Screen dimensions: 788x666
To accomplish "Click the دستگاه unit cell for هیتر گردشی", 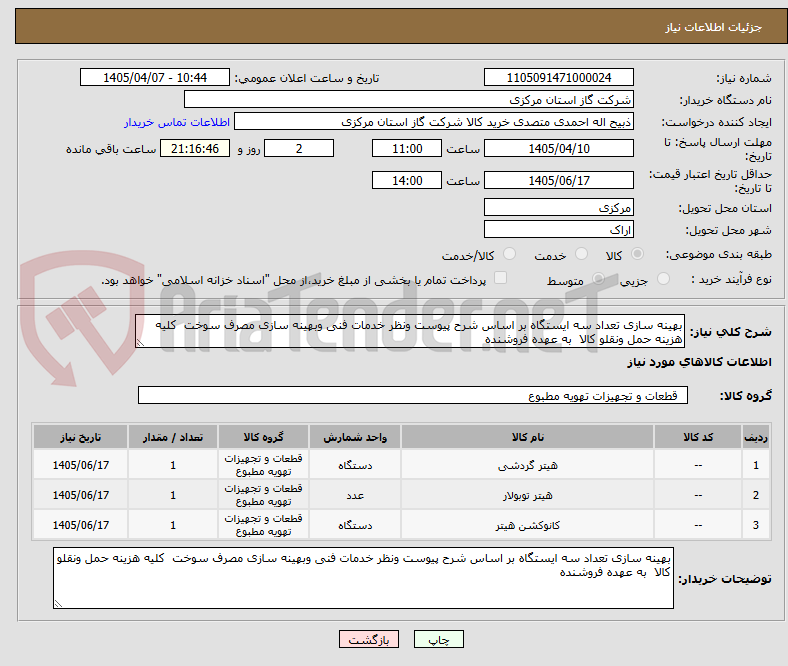I will [355, 465].
